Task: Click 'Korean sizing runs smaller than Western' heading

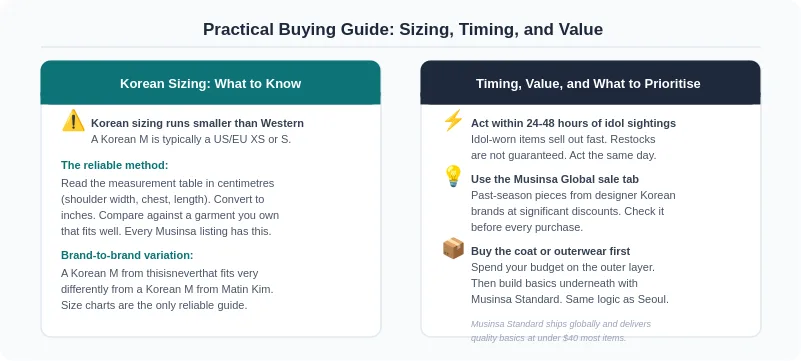Action: pos(197,123)
